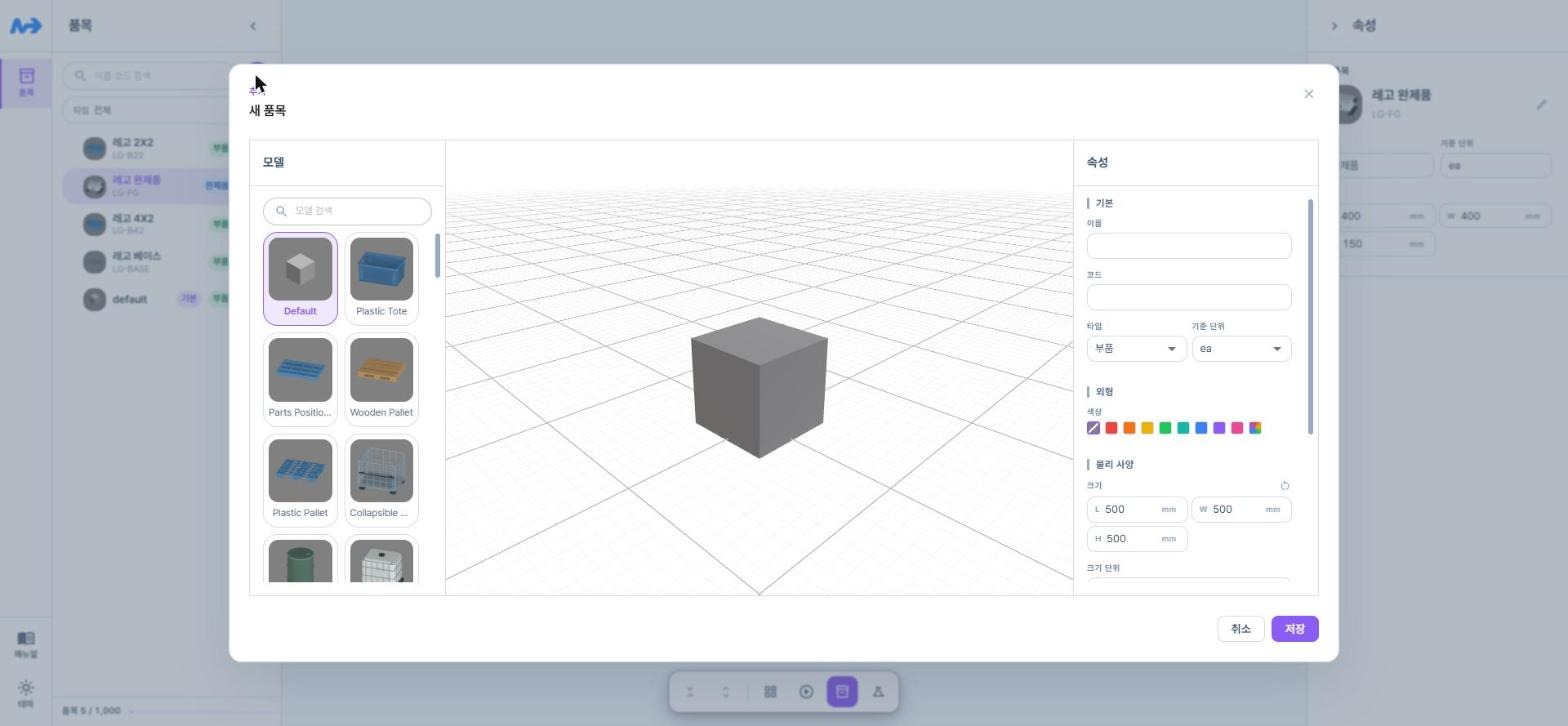Click the code input field
This screenshot has height=726, width=1568.
coord(1189,297)
